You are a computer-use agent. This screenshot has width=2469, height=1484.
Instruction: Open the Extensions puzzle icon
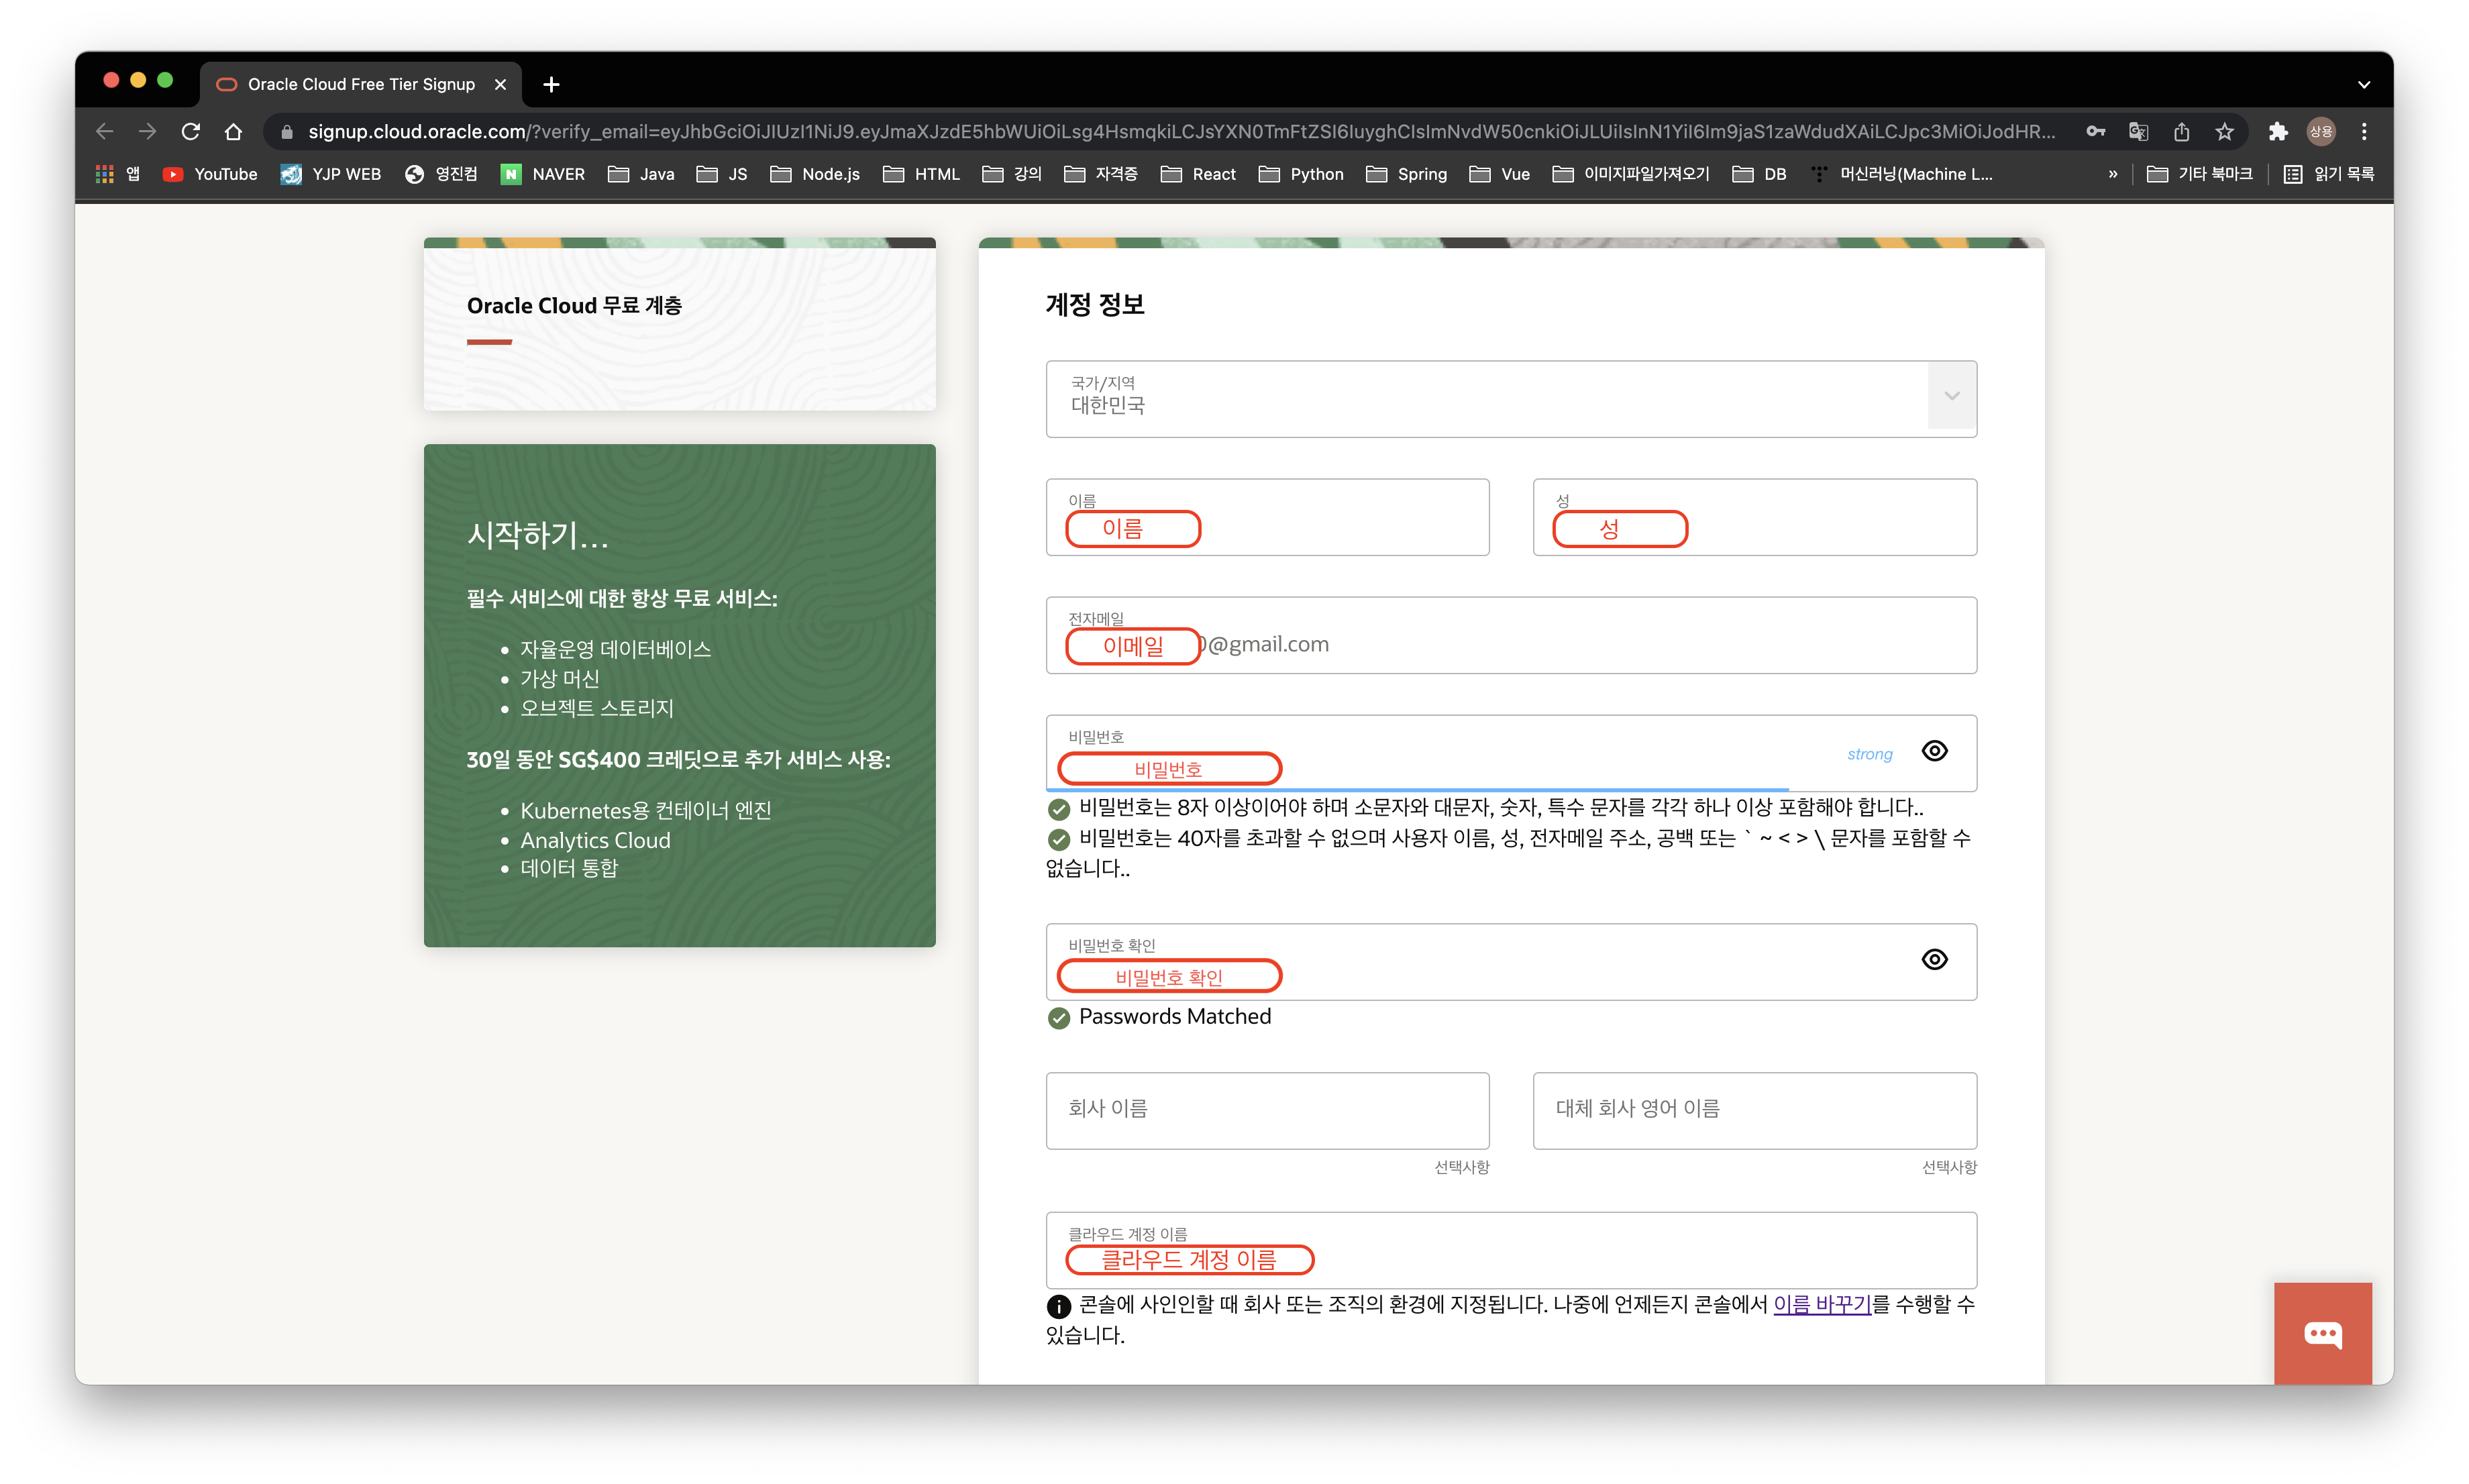coord(2278,131)
